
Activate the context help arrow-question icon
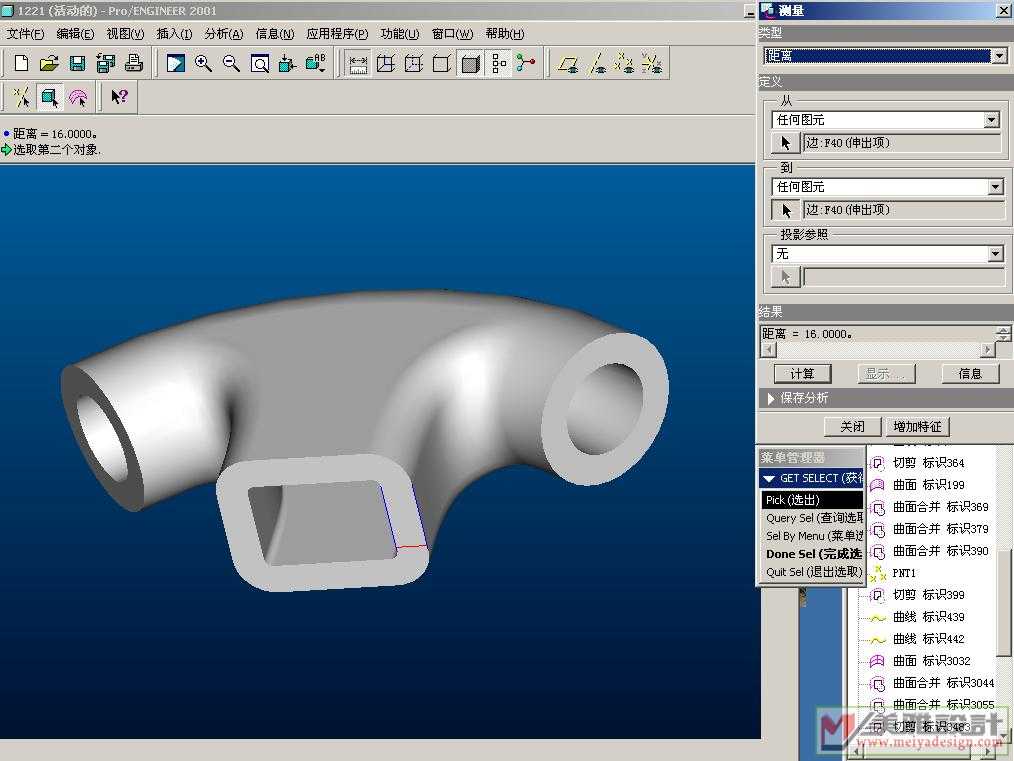(120, 97)
